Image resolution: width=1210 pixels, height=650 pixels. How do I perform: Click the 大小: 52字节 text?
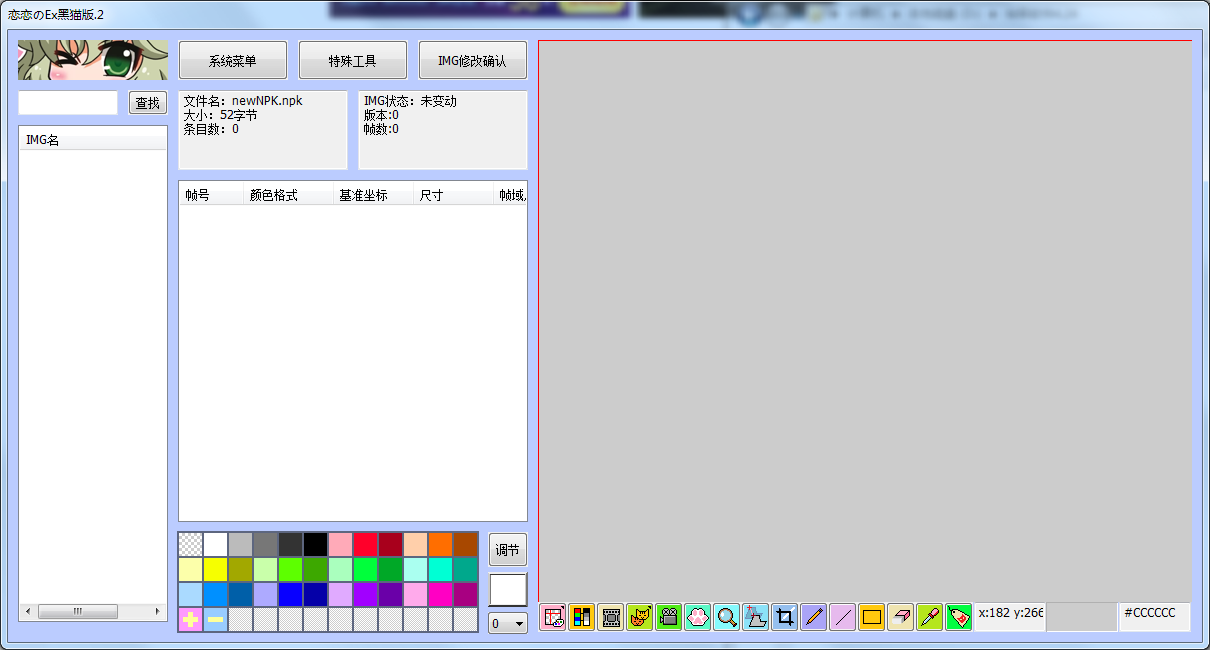pyautogui.click(x=221, y=115)
